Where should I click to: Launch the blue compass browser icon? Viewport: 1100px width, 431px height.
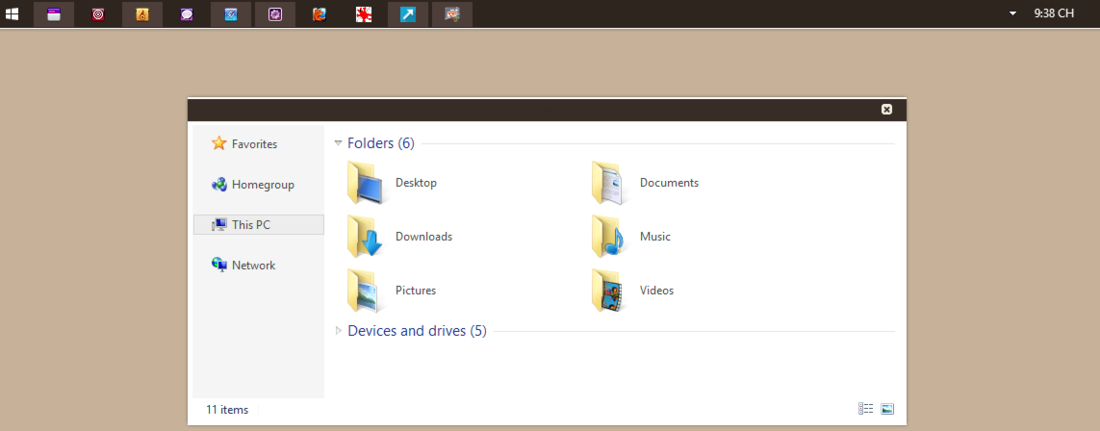coord(231,14)
